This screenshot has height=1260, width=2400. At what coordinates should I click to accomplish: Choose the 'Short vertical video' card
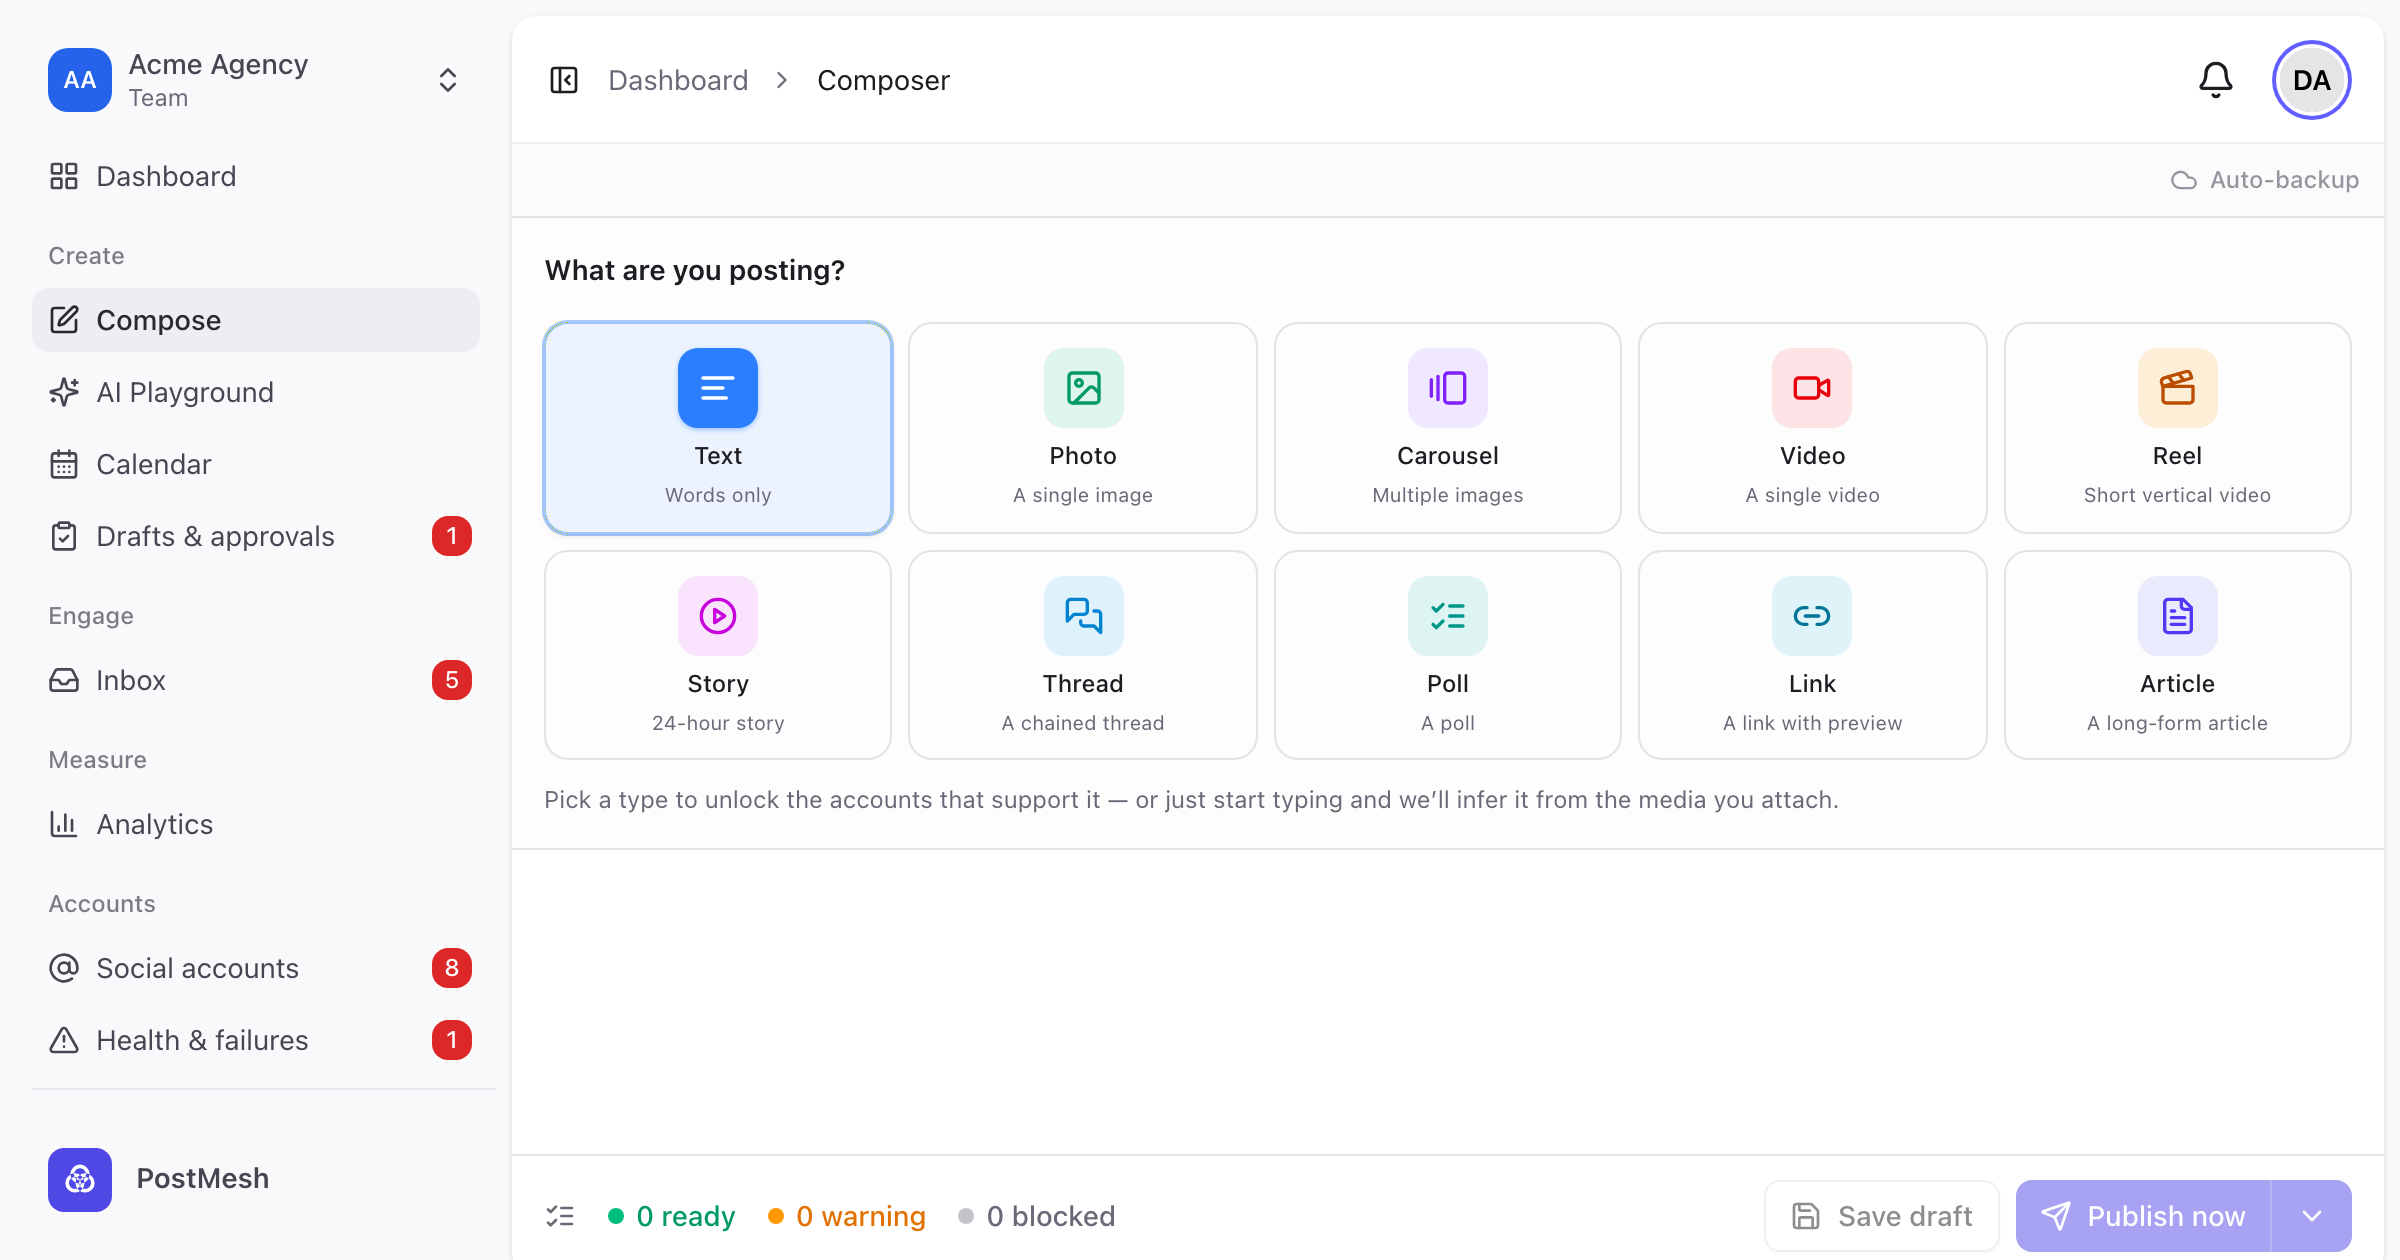(2177, 428)
